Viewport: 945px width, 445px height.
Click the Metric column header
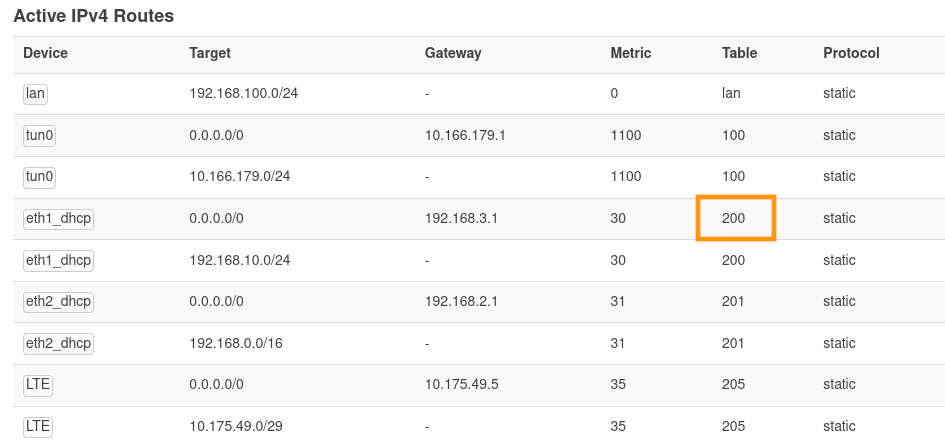pos(631,53)
